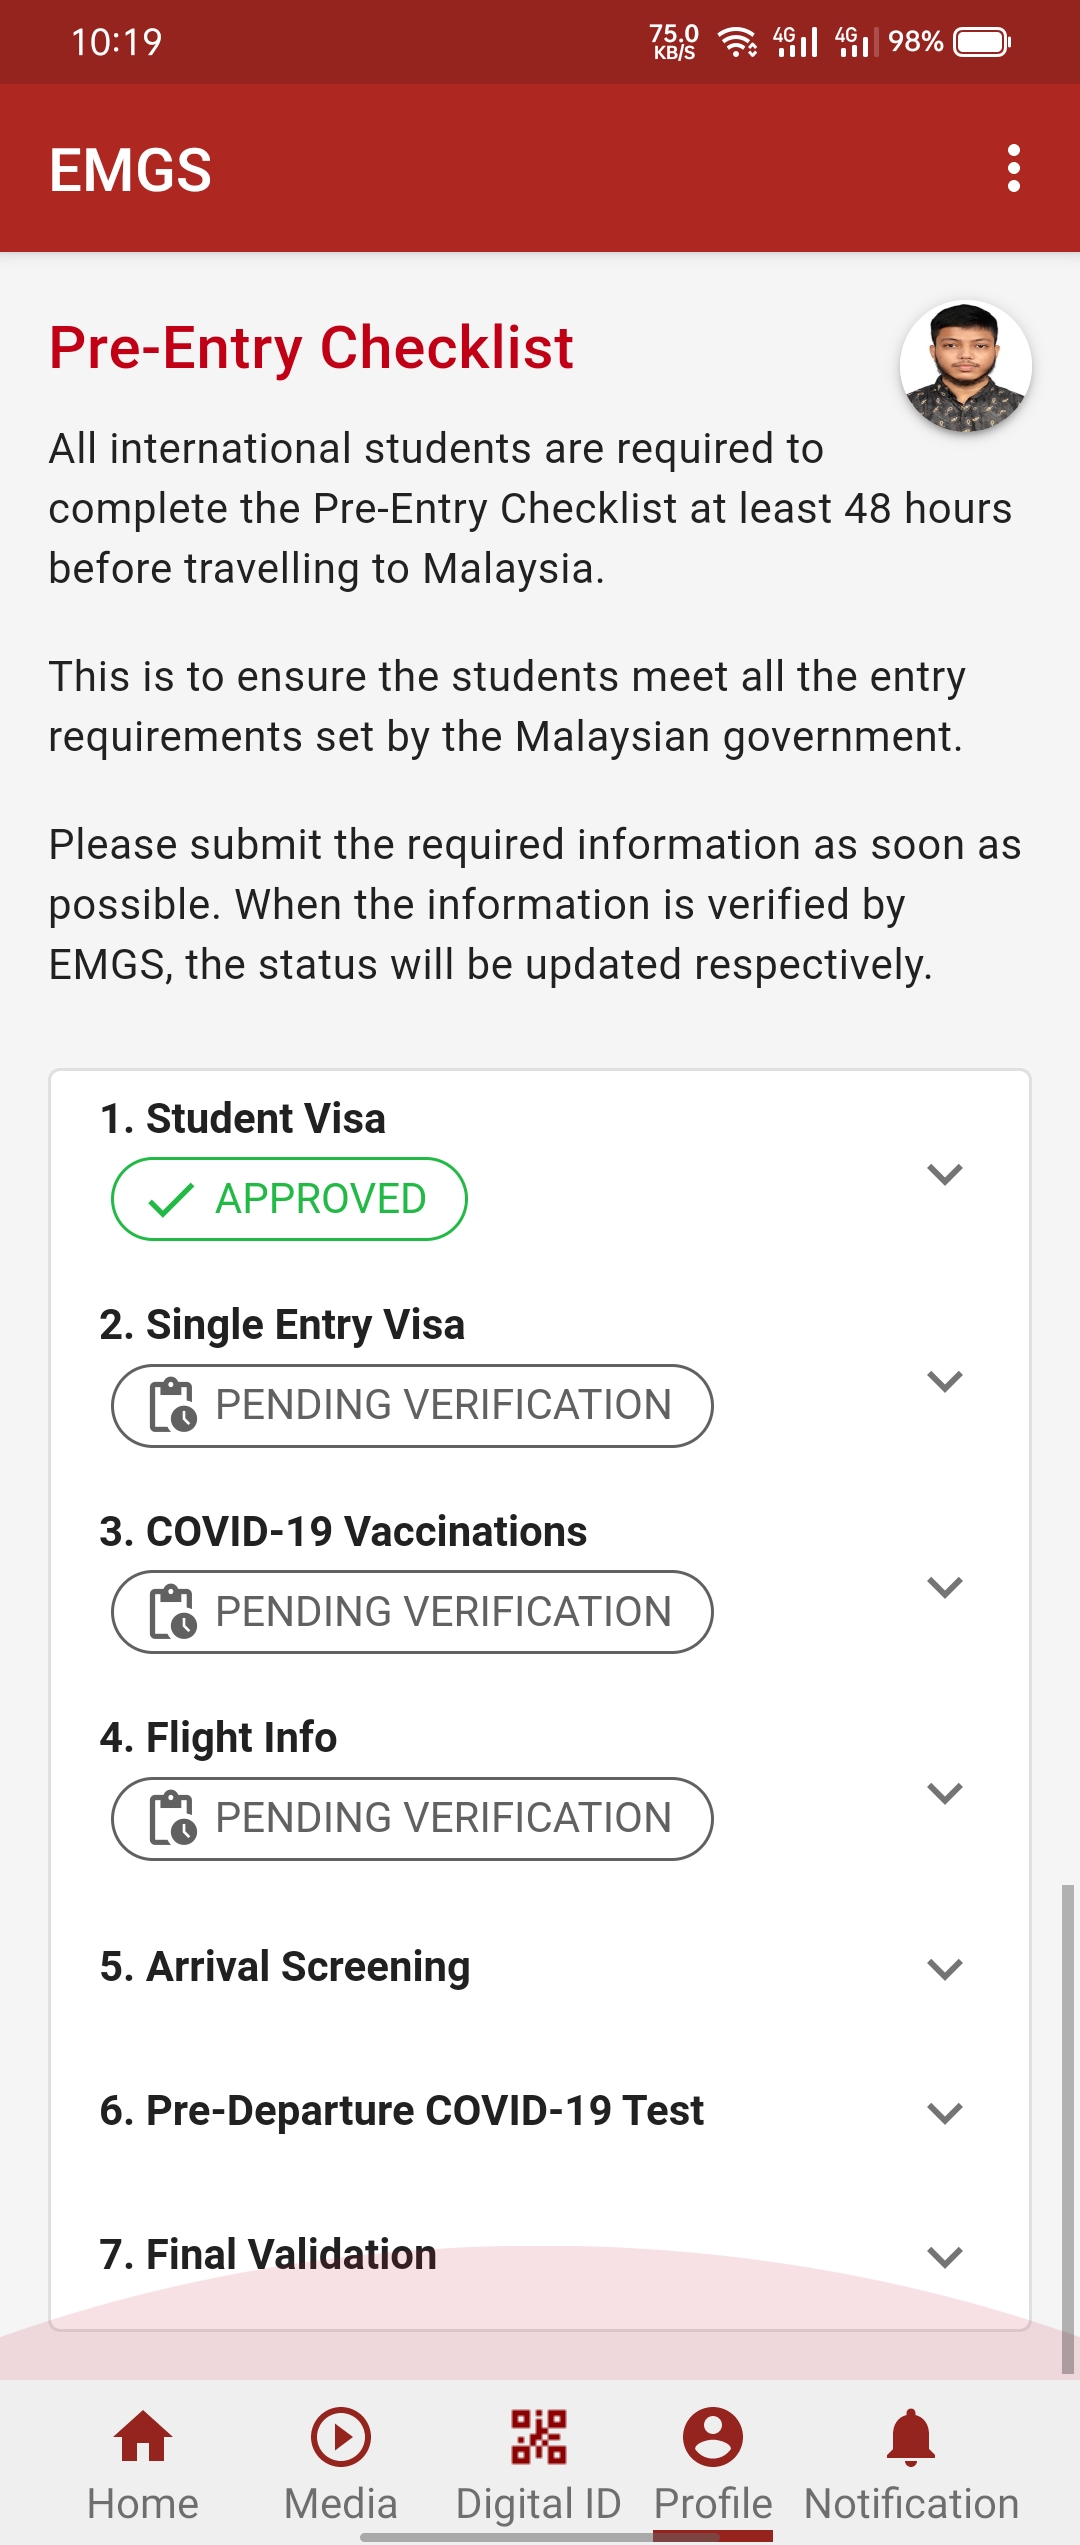Viewport: 1080px width, 2545px height.
Task: Open the Digital ID QR code icon
Action: pos(539,2436)
